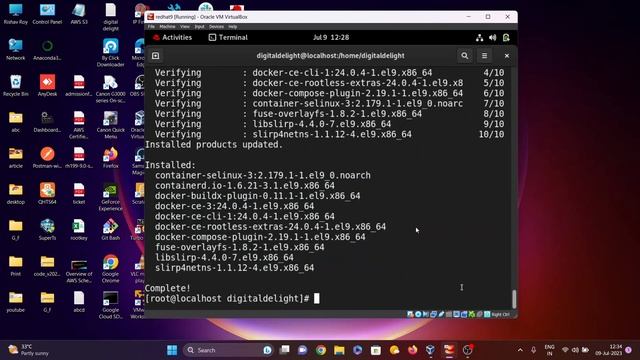Click the taskbar microphone icon
This screenshot has width=640, height=360.
pos(533,350)
